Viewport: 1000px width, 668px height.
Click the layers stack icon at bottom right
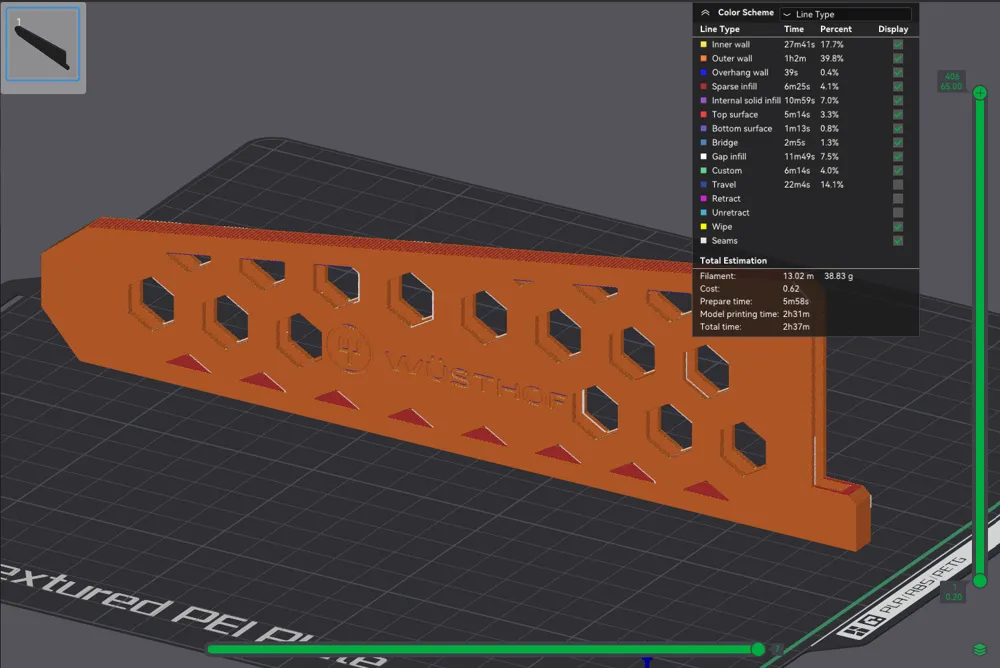coord(979,650)
